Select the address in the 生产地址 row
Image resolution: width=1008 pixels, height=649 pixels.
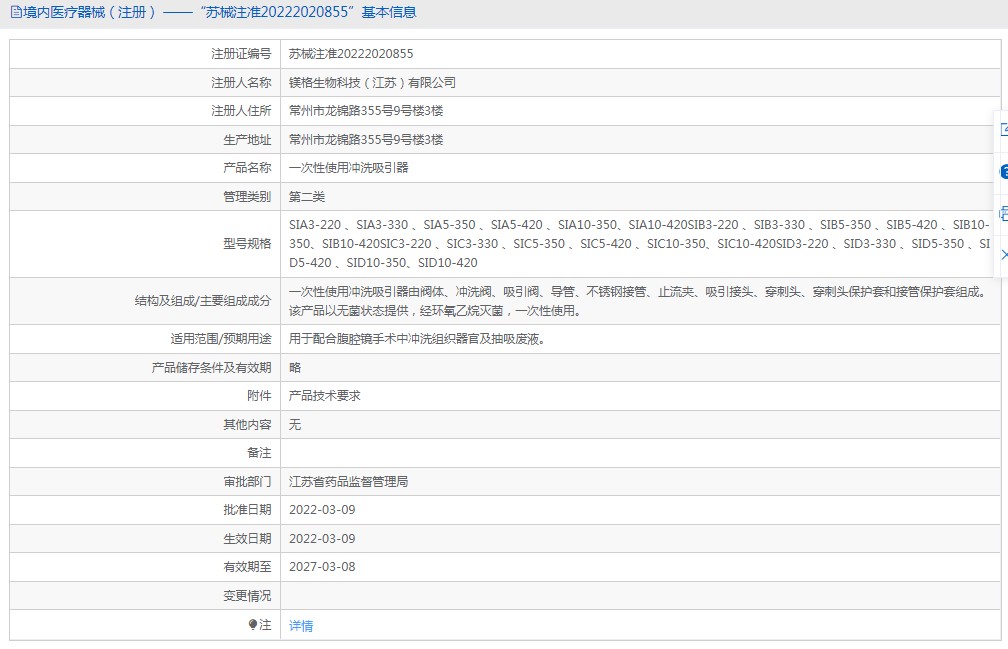(x=366, y=139)
